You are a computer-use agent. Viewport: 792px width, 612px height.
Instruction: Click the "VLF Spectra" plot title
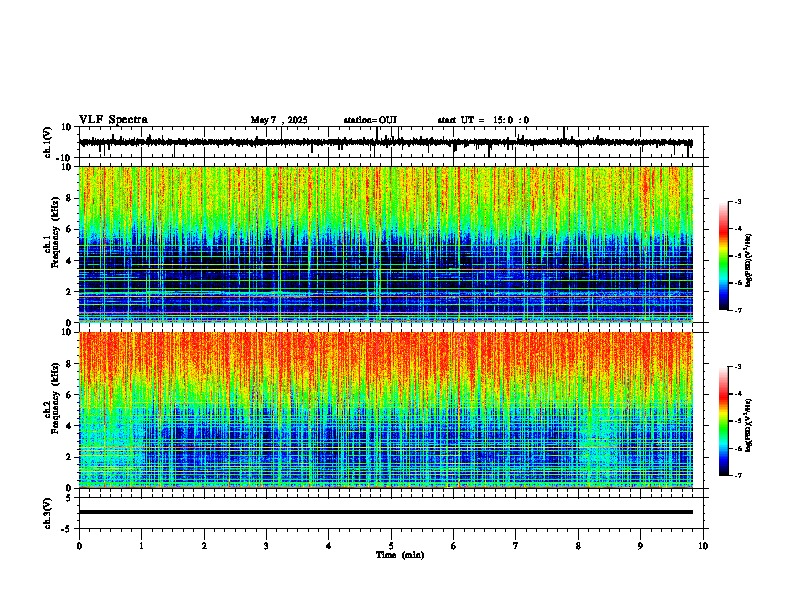113,120
